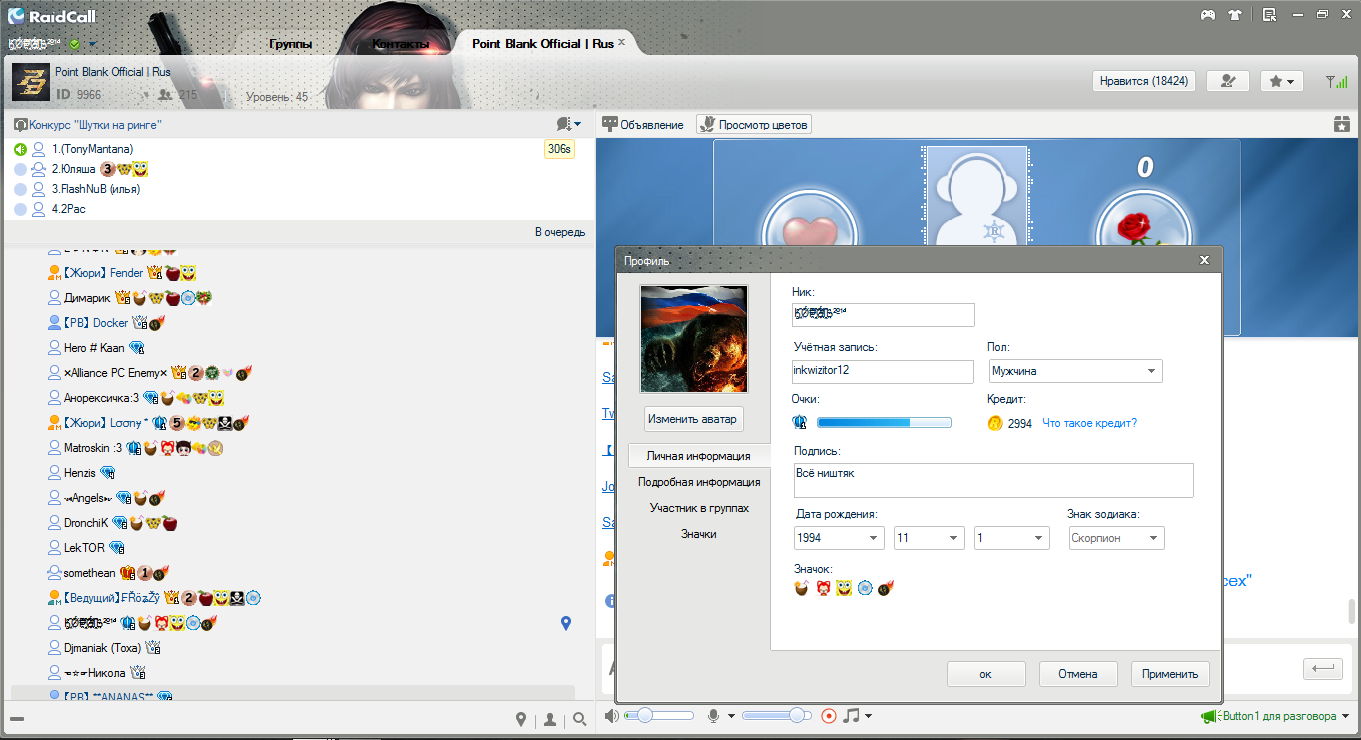
Task: Click the music note icon
Action: click(851, 716)
